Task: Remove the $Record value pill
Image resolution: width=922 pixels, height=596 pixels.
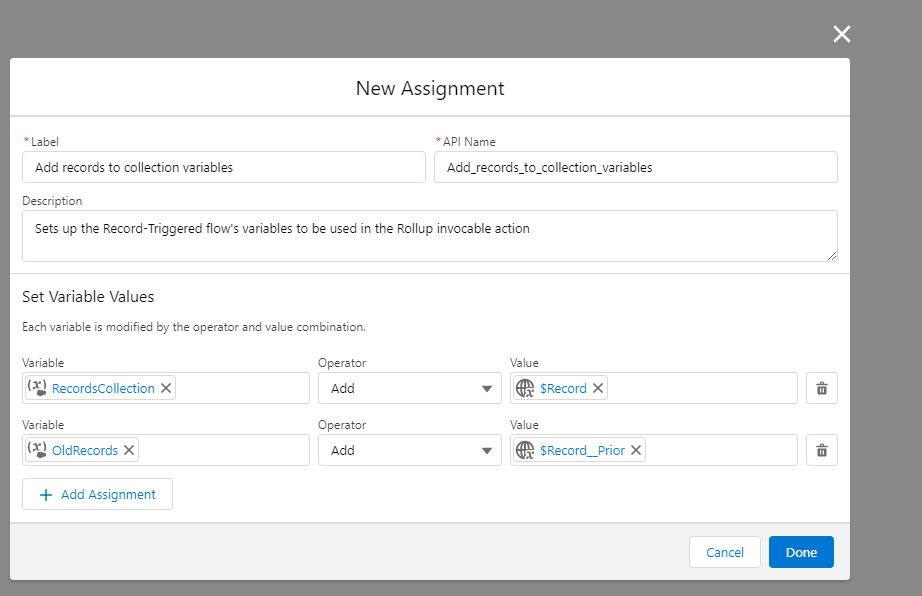Action: pos(597,388)
